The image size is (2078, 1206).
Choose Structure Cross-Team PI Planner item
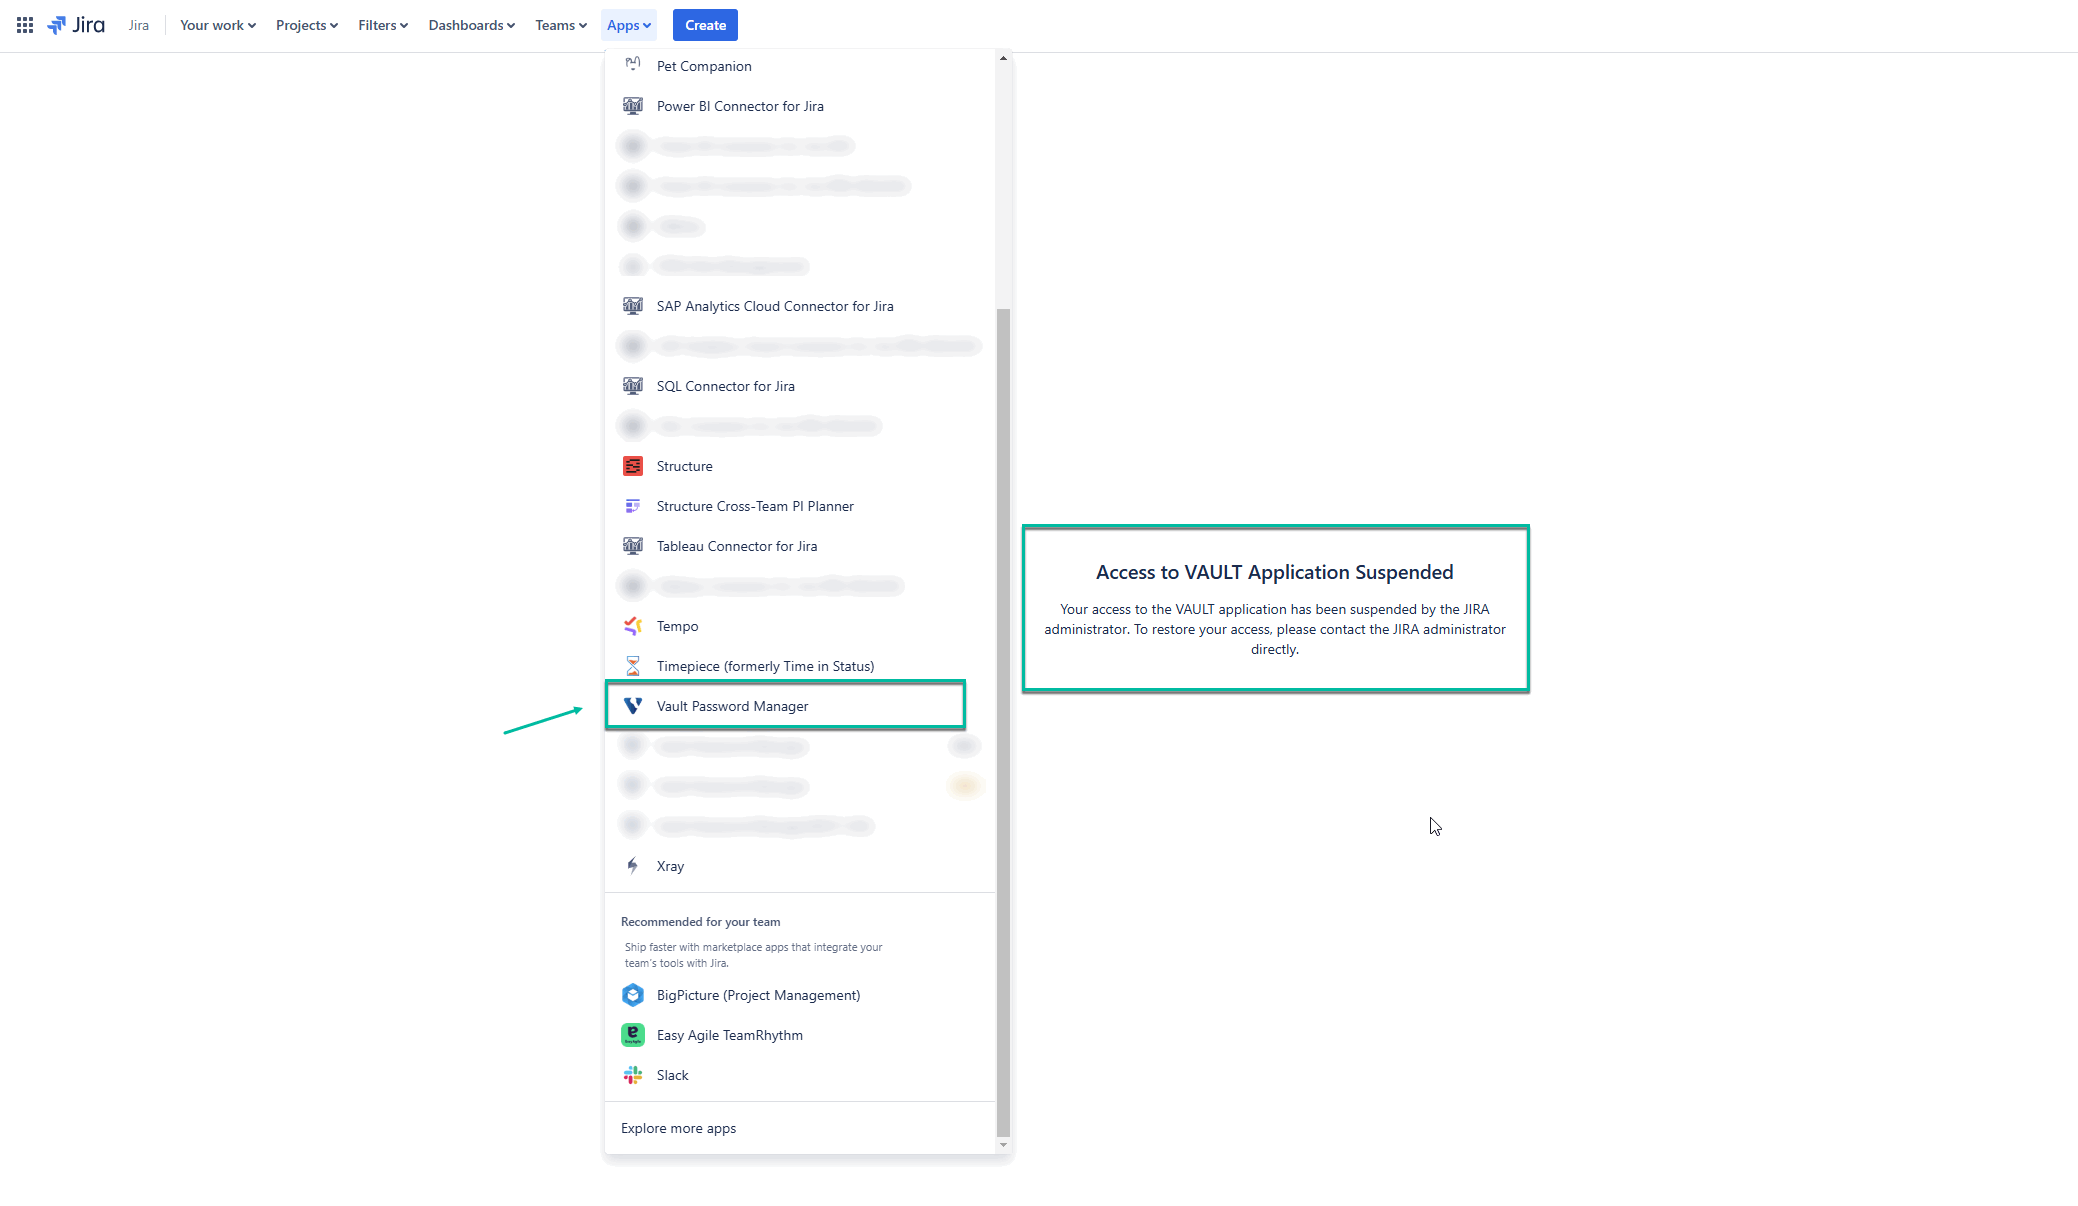[754, 506]
